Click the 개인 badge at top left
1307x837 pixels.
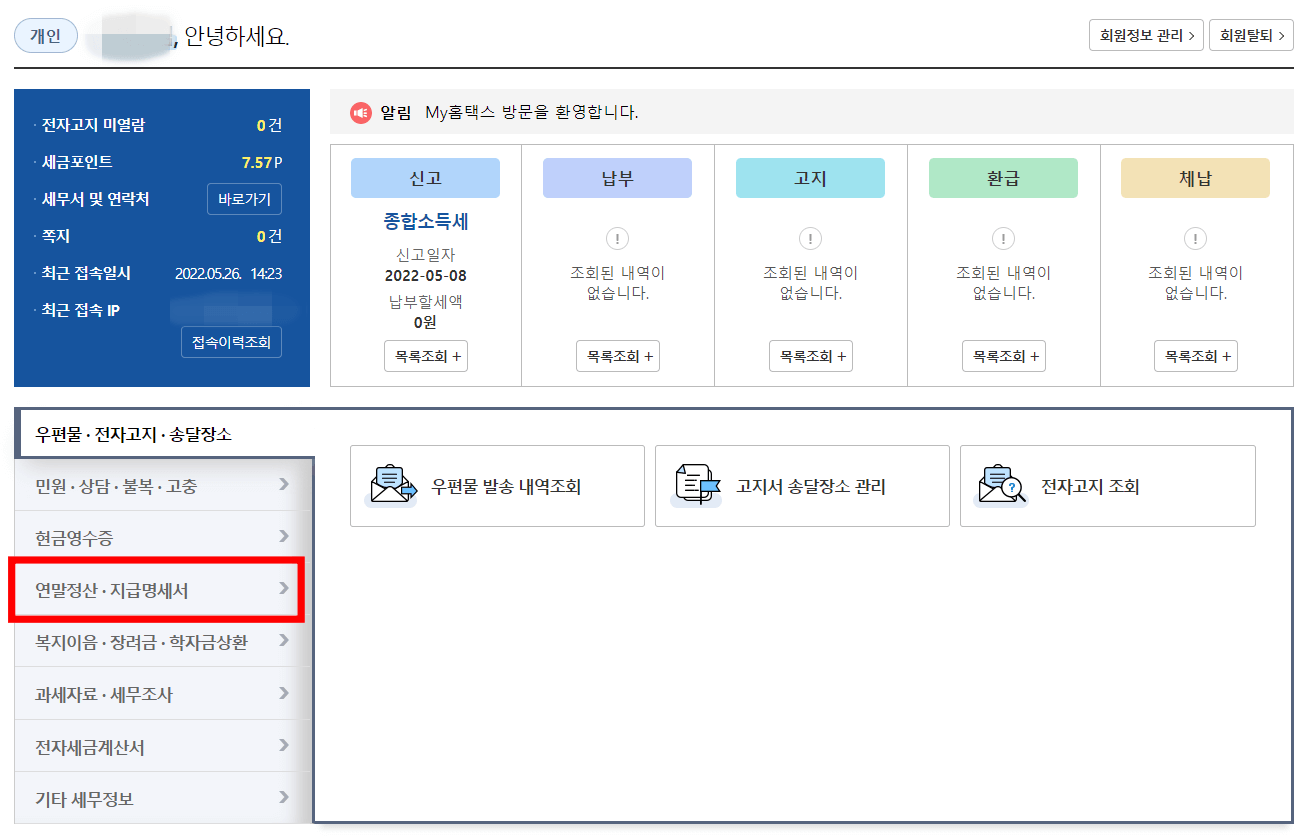pyautogui.click(x=45, y=34)
